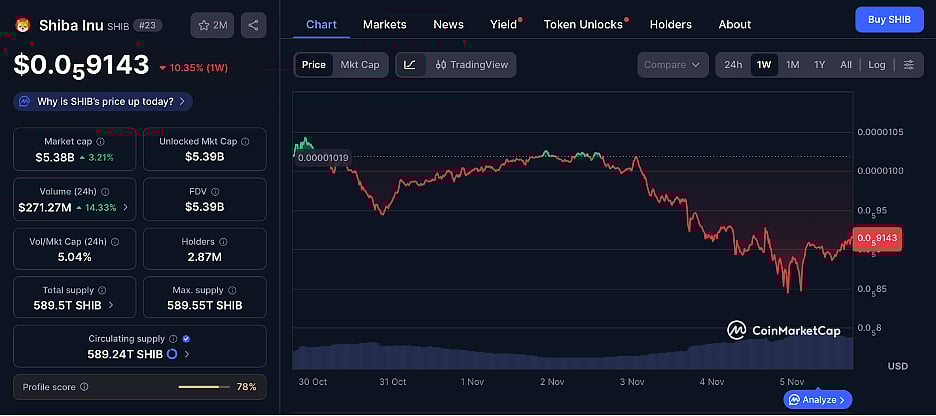Open the About tab
Image resolution: width=936 pixels, height=416 pixels.
coord(734,24)
